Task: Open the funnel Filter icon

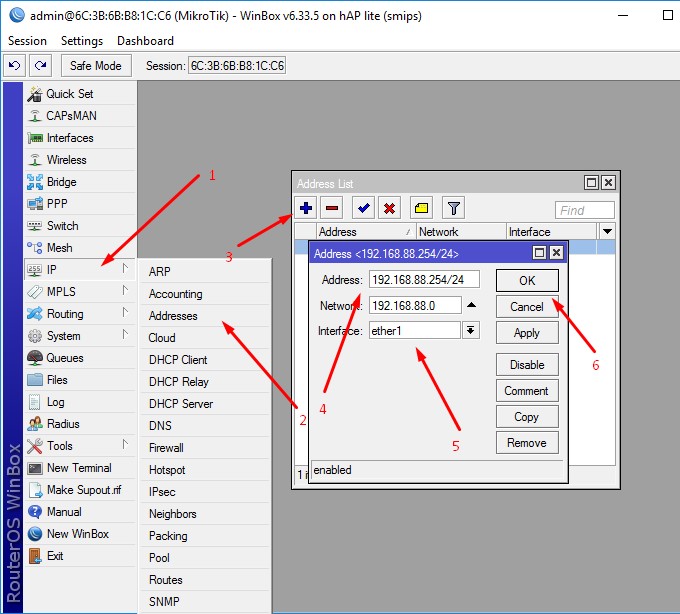Action: pyautogui.click(x=454, y=209)
